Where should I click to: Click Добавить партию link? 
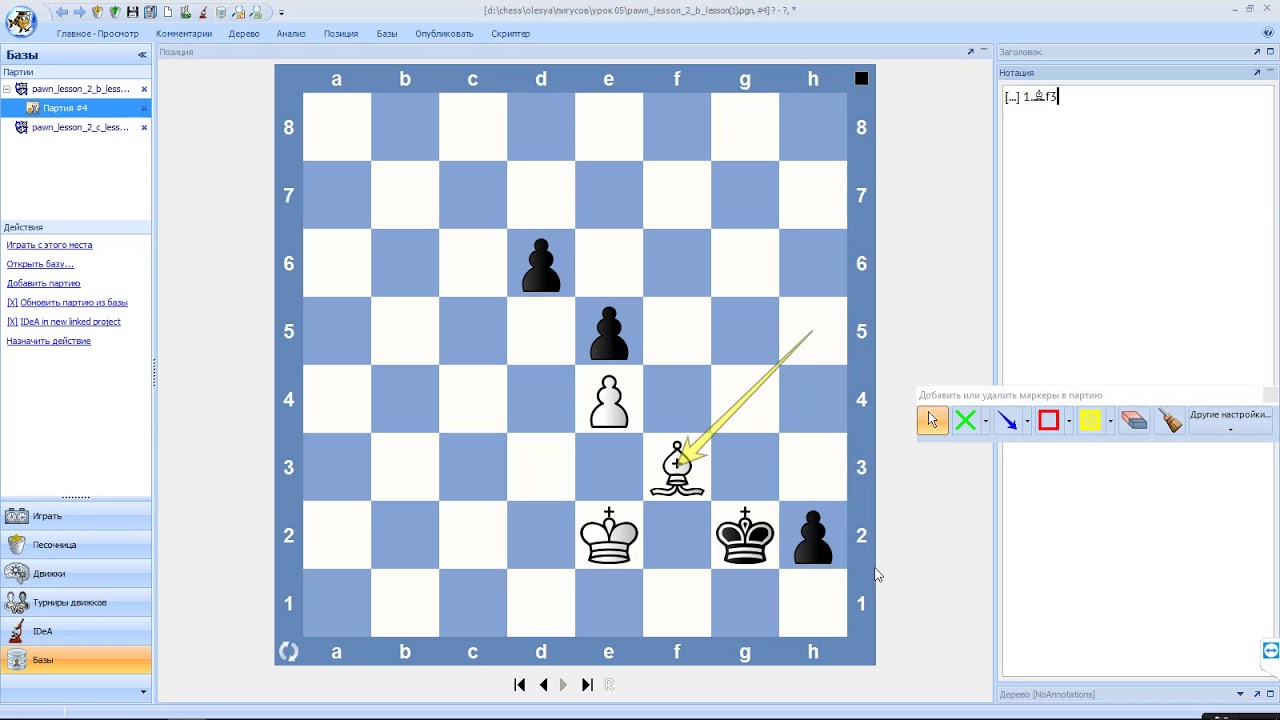click(x=43, y=283)
